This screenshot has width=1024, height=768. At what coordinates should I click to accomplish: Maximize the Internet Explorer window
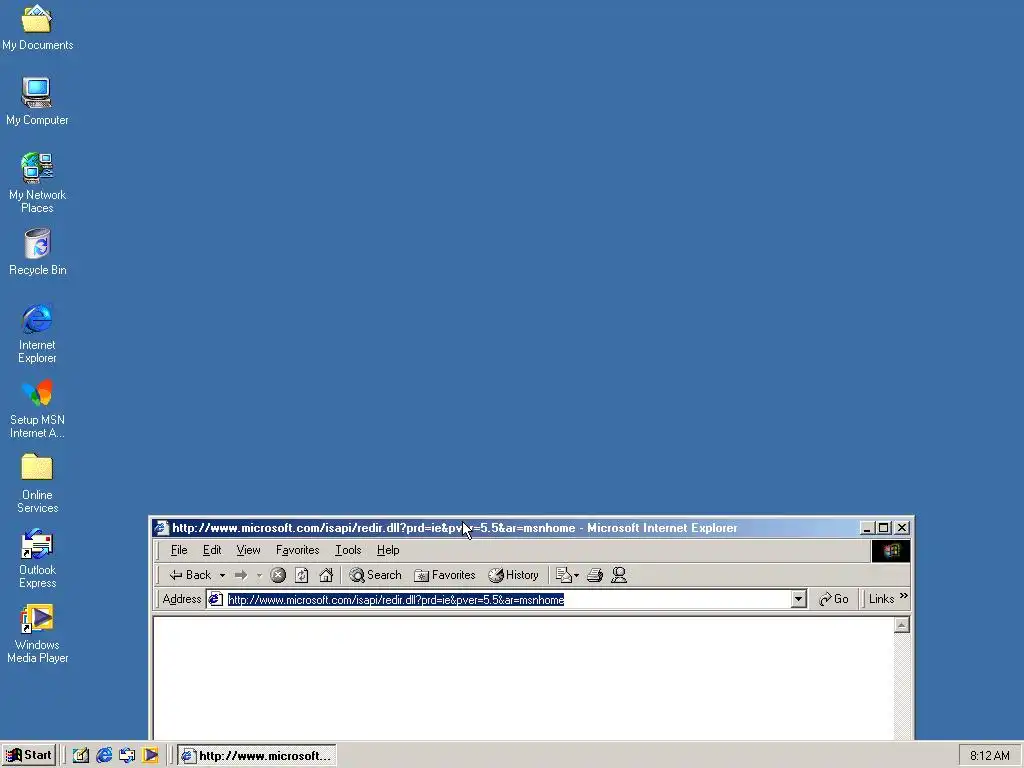[884, 528]
